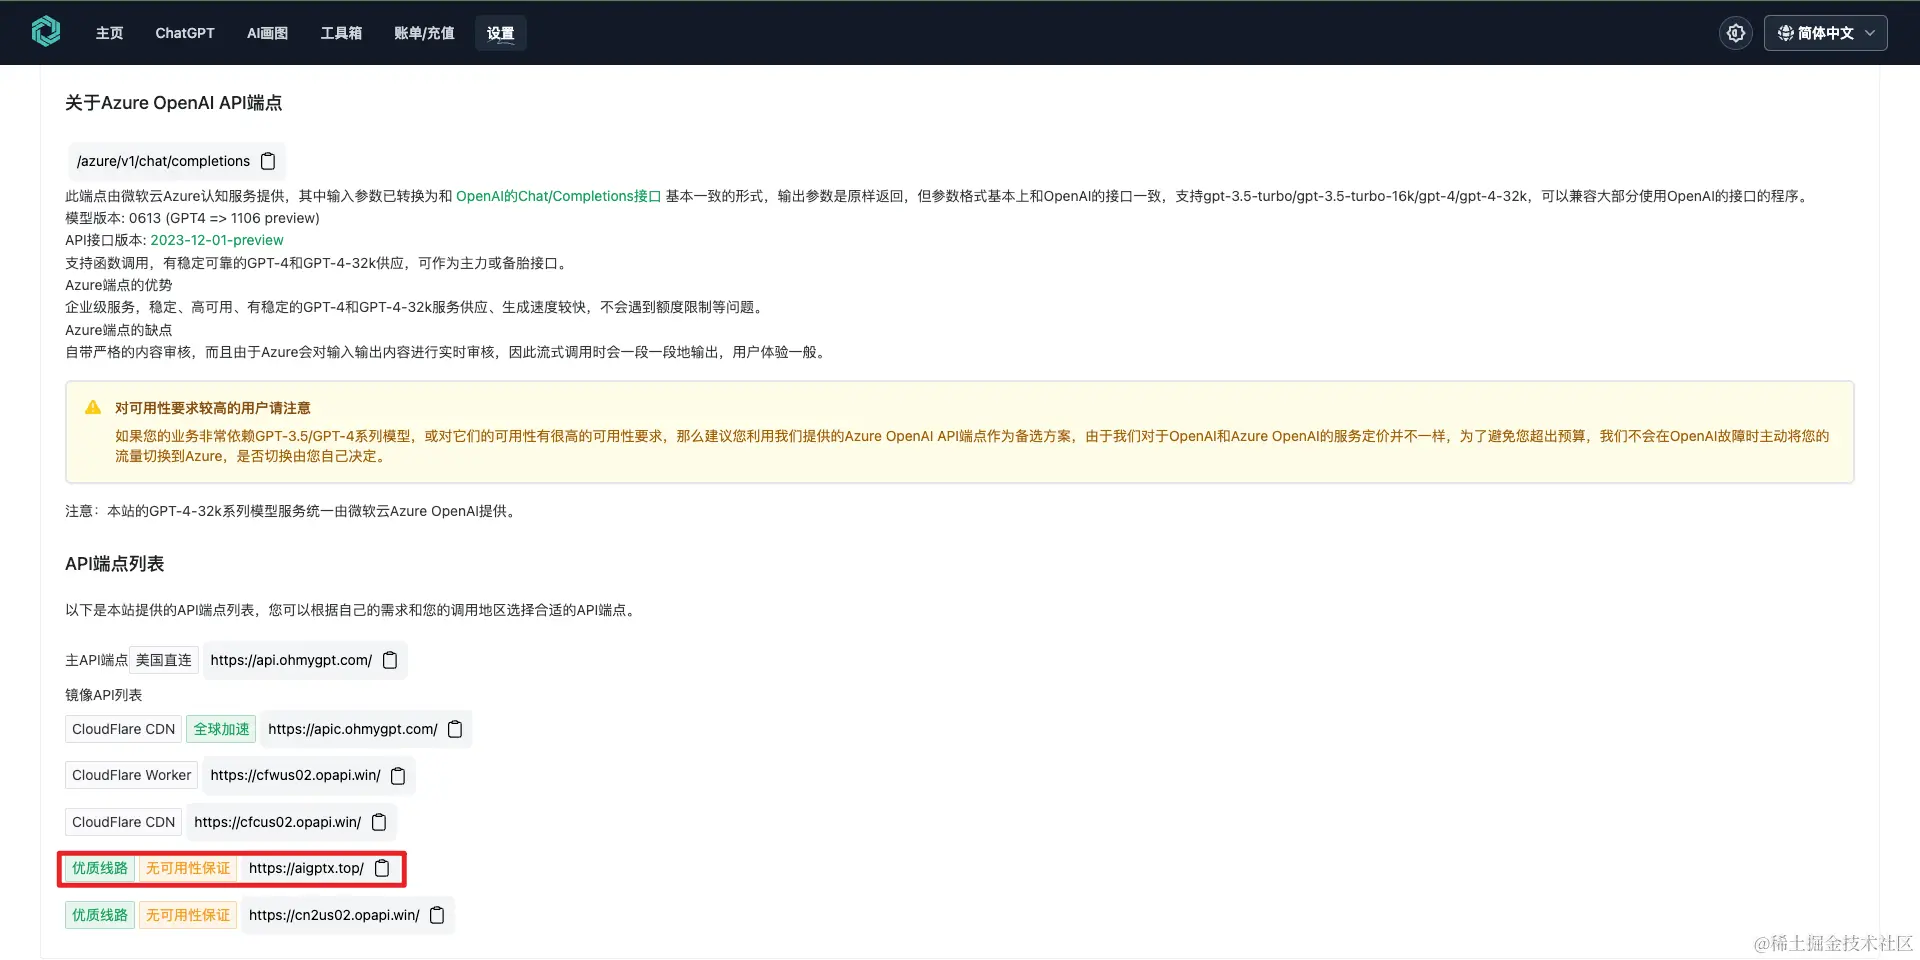Copy the https://cn2us02.opapi.win/ endpoint
Image resolution: width=1920 pixels, height=960 pixels.
click(x=437, y=915)
